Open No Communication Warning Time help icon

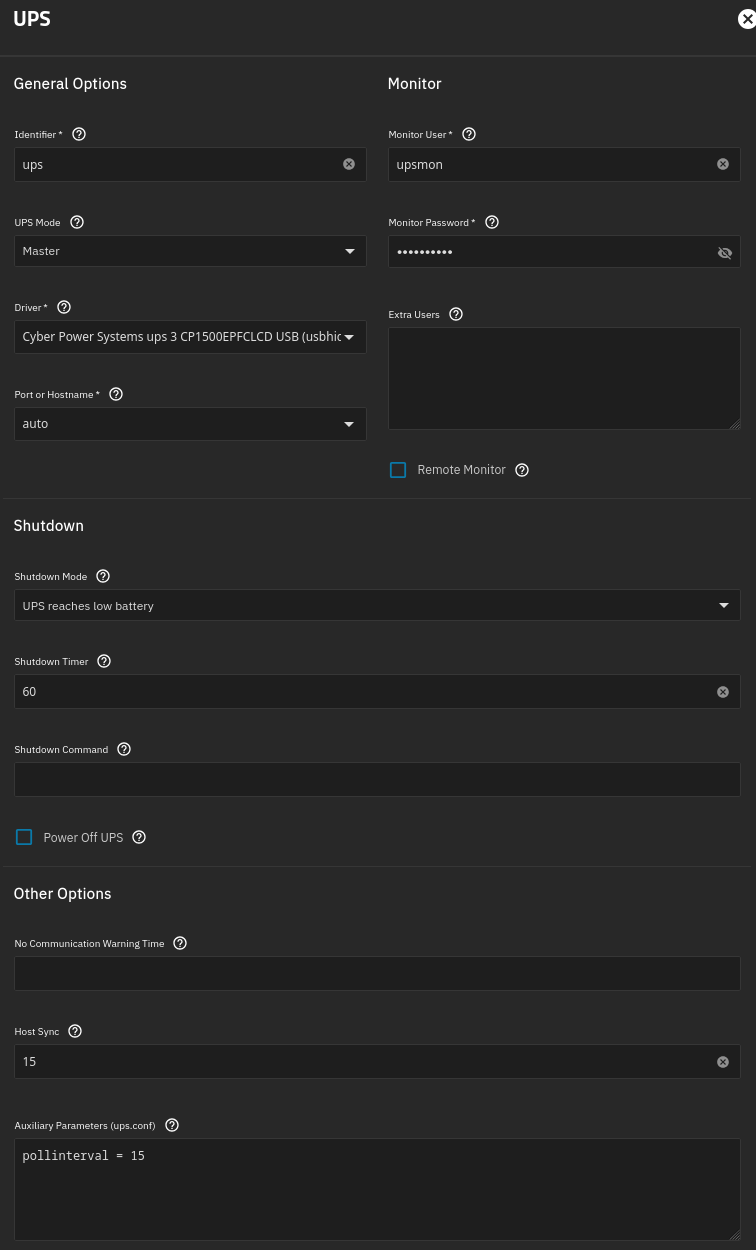point(180,943)
